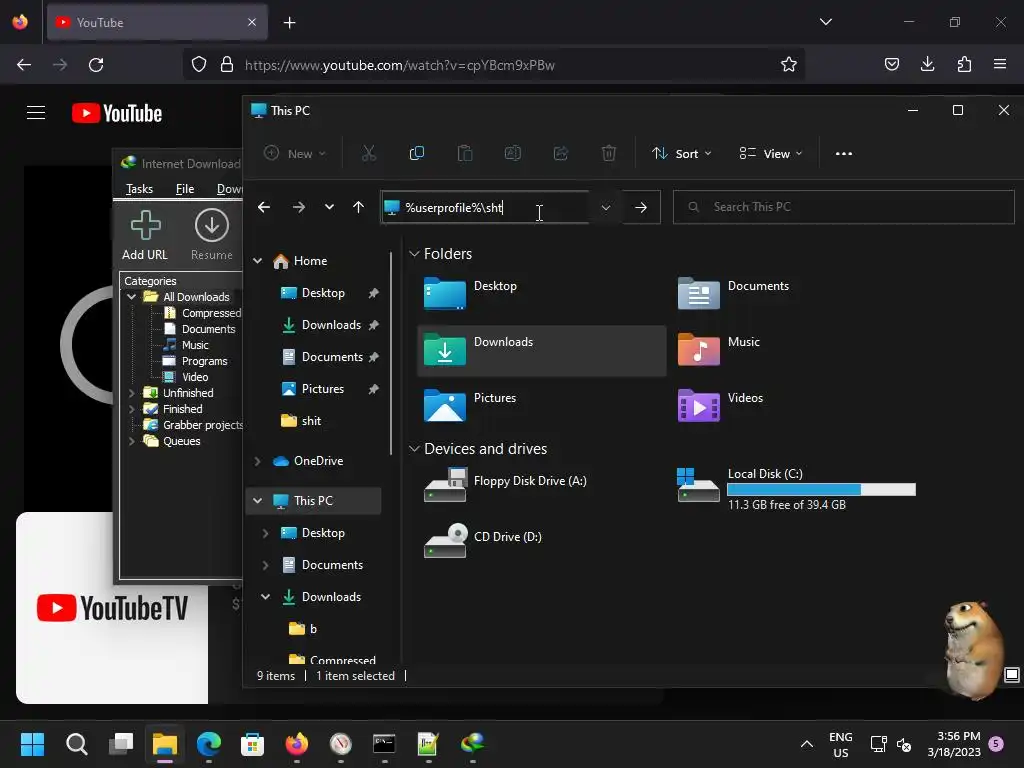
Task: Open Microsoft Store from taskbar
Action: (252, 744)
